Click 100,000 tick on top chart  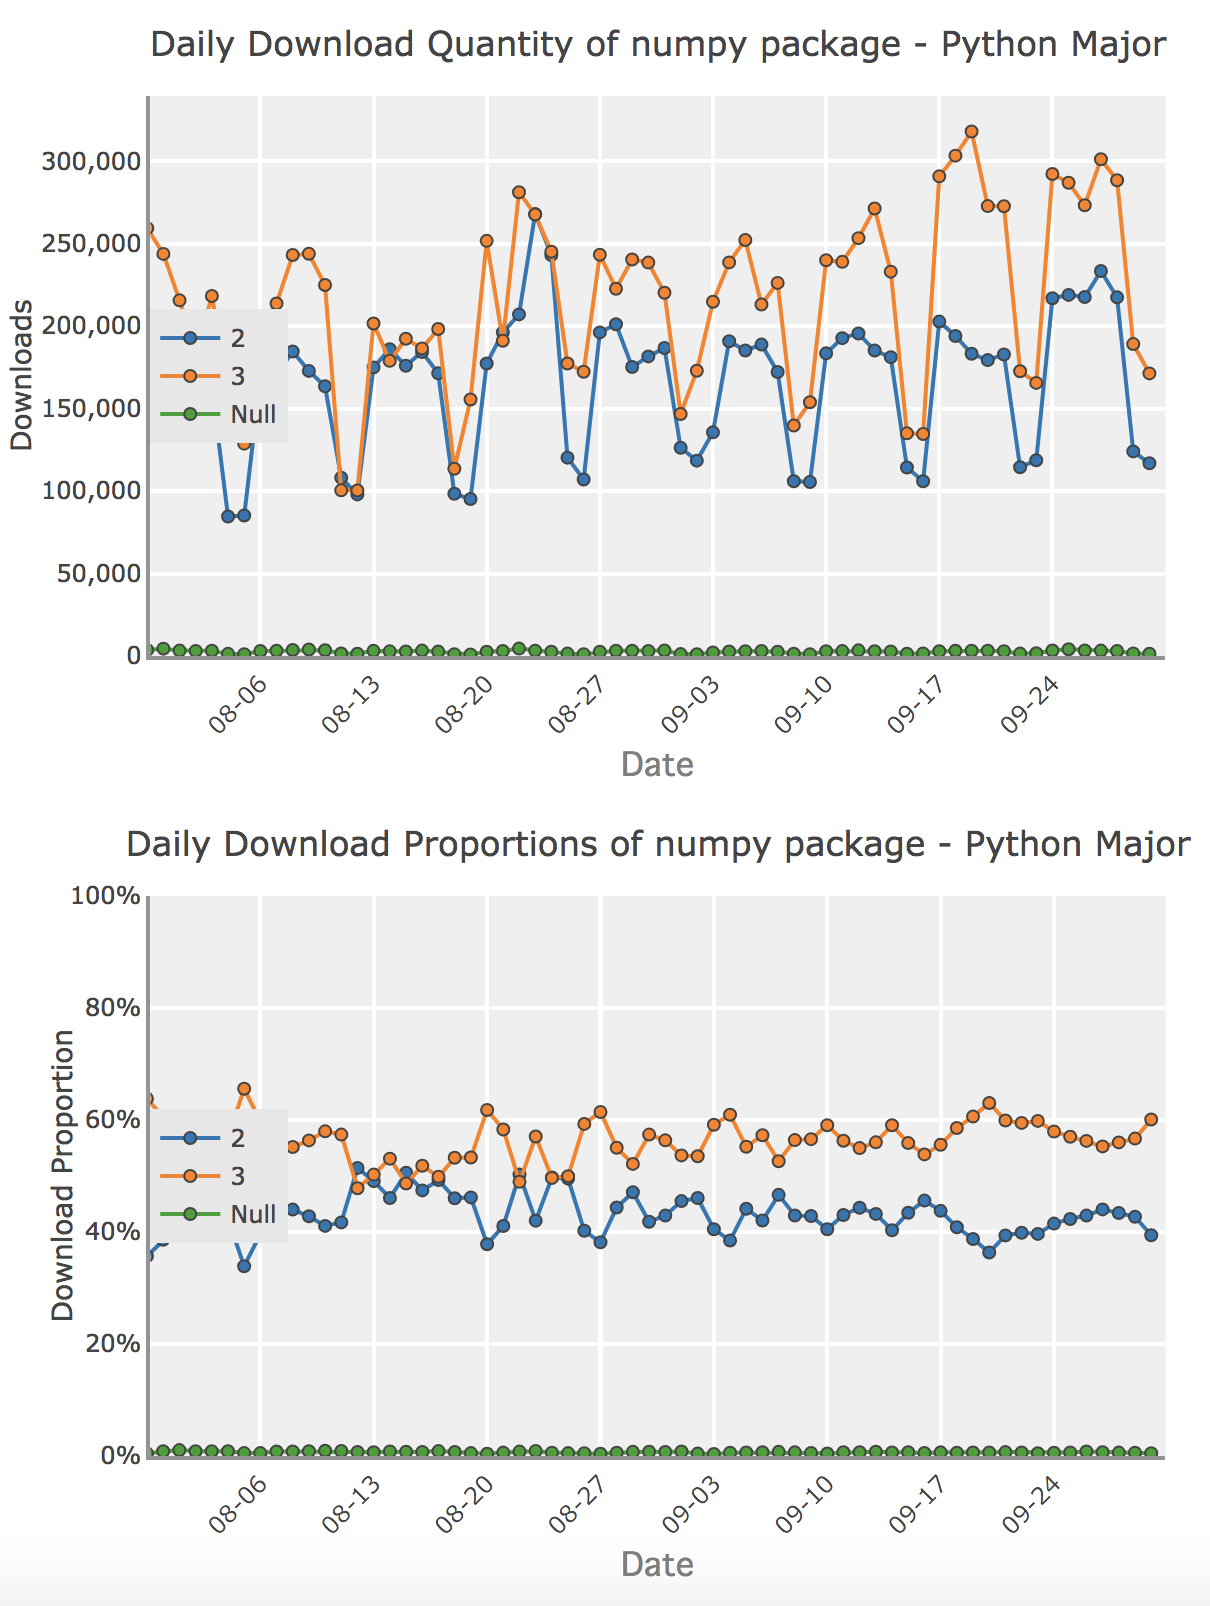click(89, 491)
